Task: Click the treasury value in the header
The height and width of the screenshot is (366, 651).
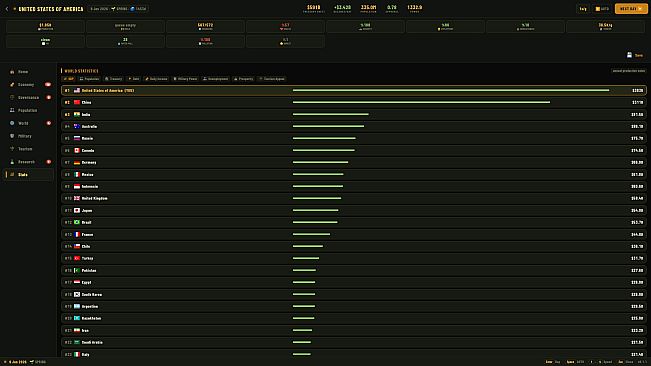Action: pyautogui.click(x=313, y=7)
